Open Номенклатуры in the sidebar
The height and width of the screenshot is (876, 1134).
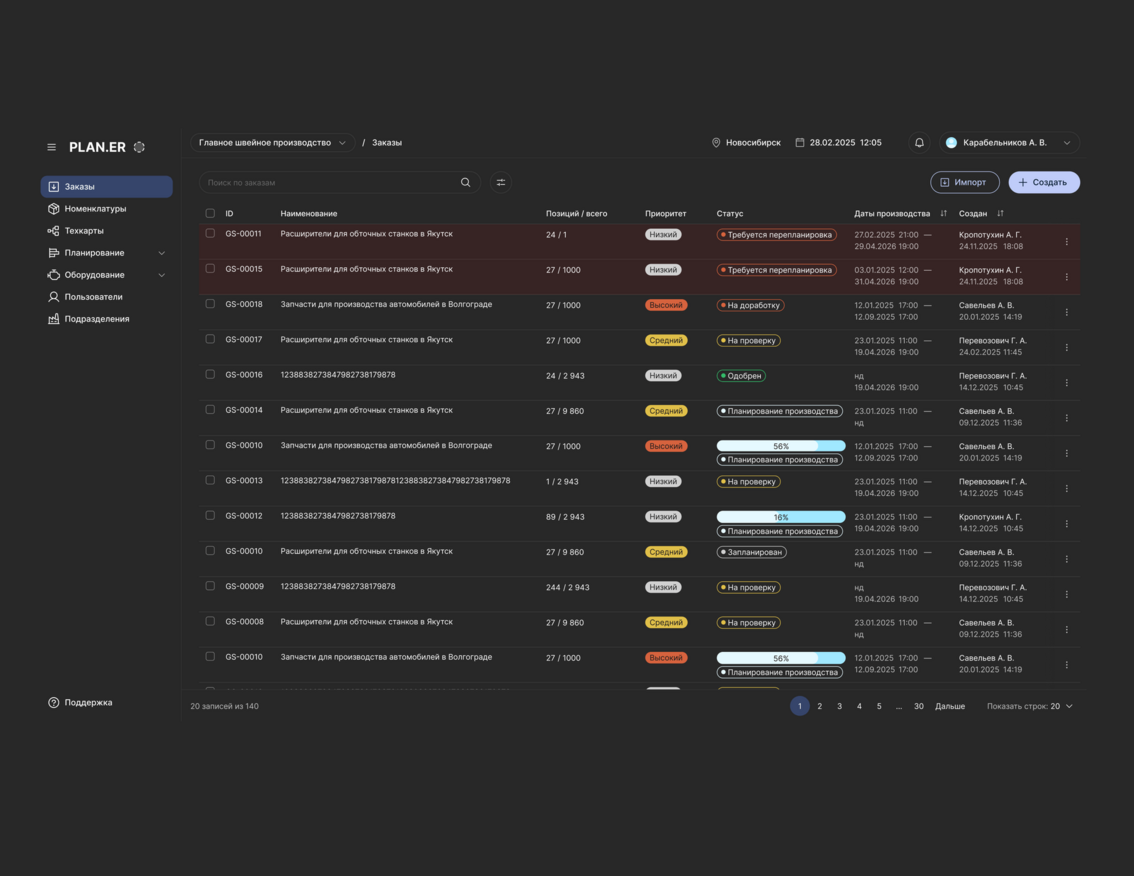[x=95, y=209]
